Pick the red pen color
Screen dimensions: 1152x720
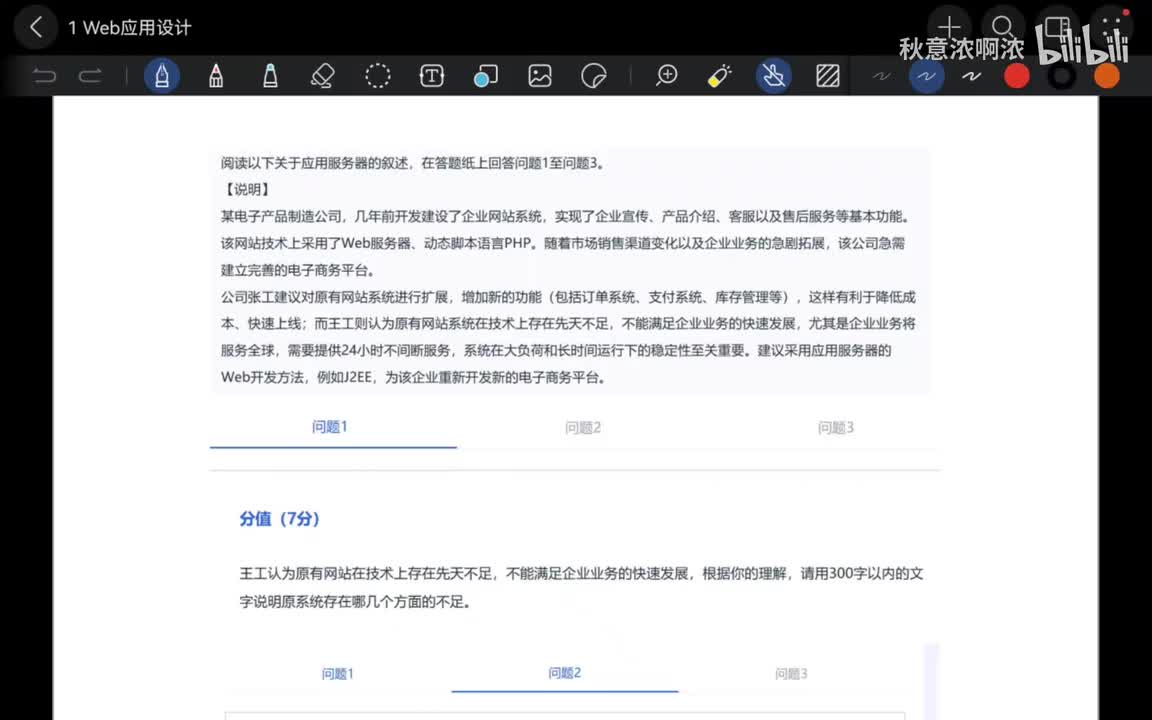pos(1017,76)
